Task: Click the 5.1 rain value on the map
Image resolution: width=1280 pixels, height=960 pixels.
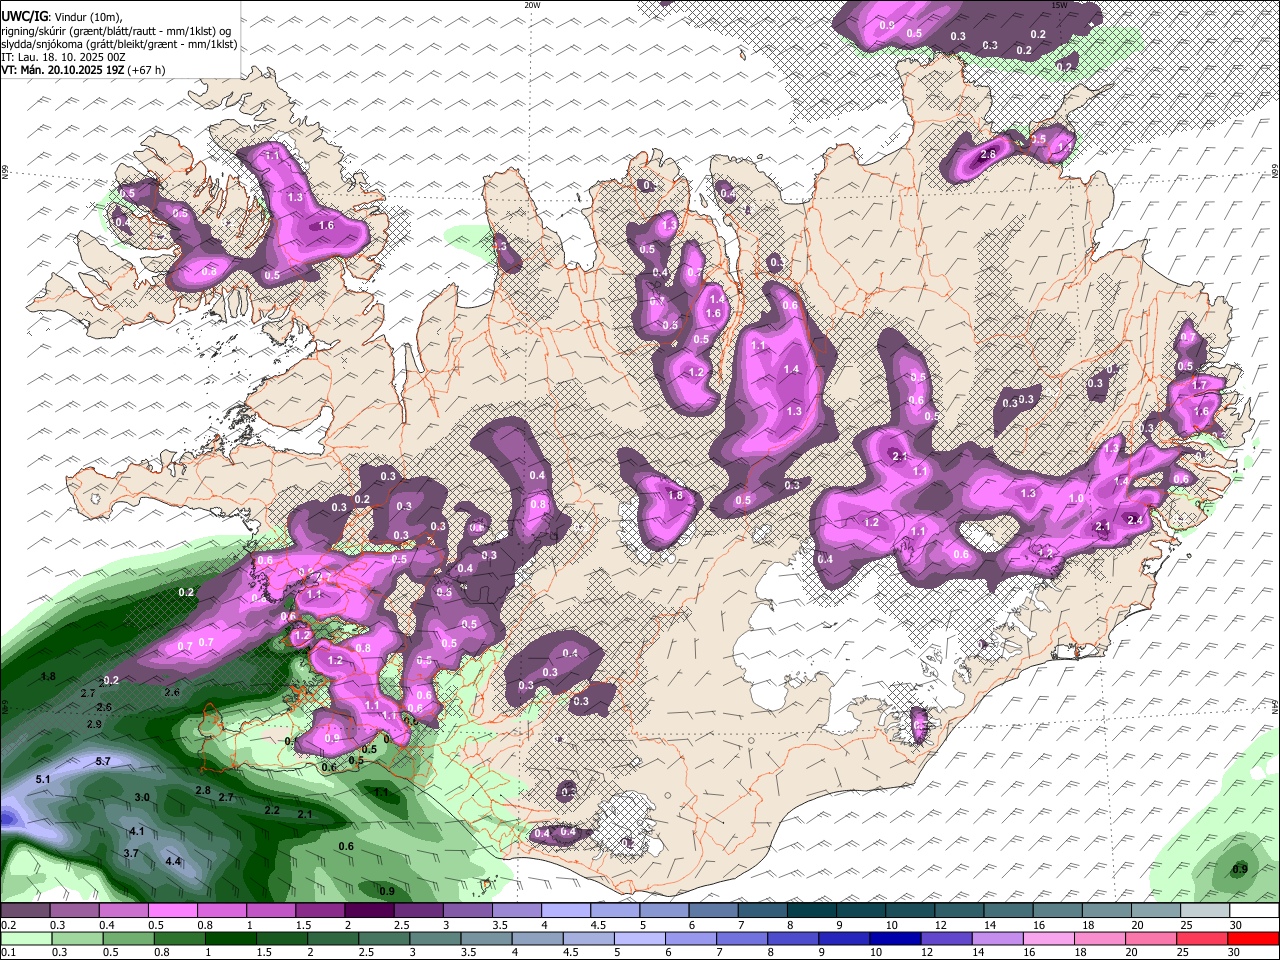Action: 43,779
